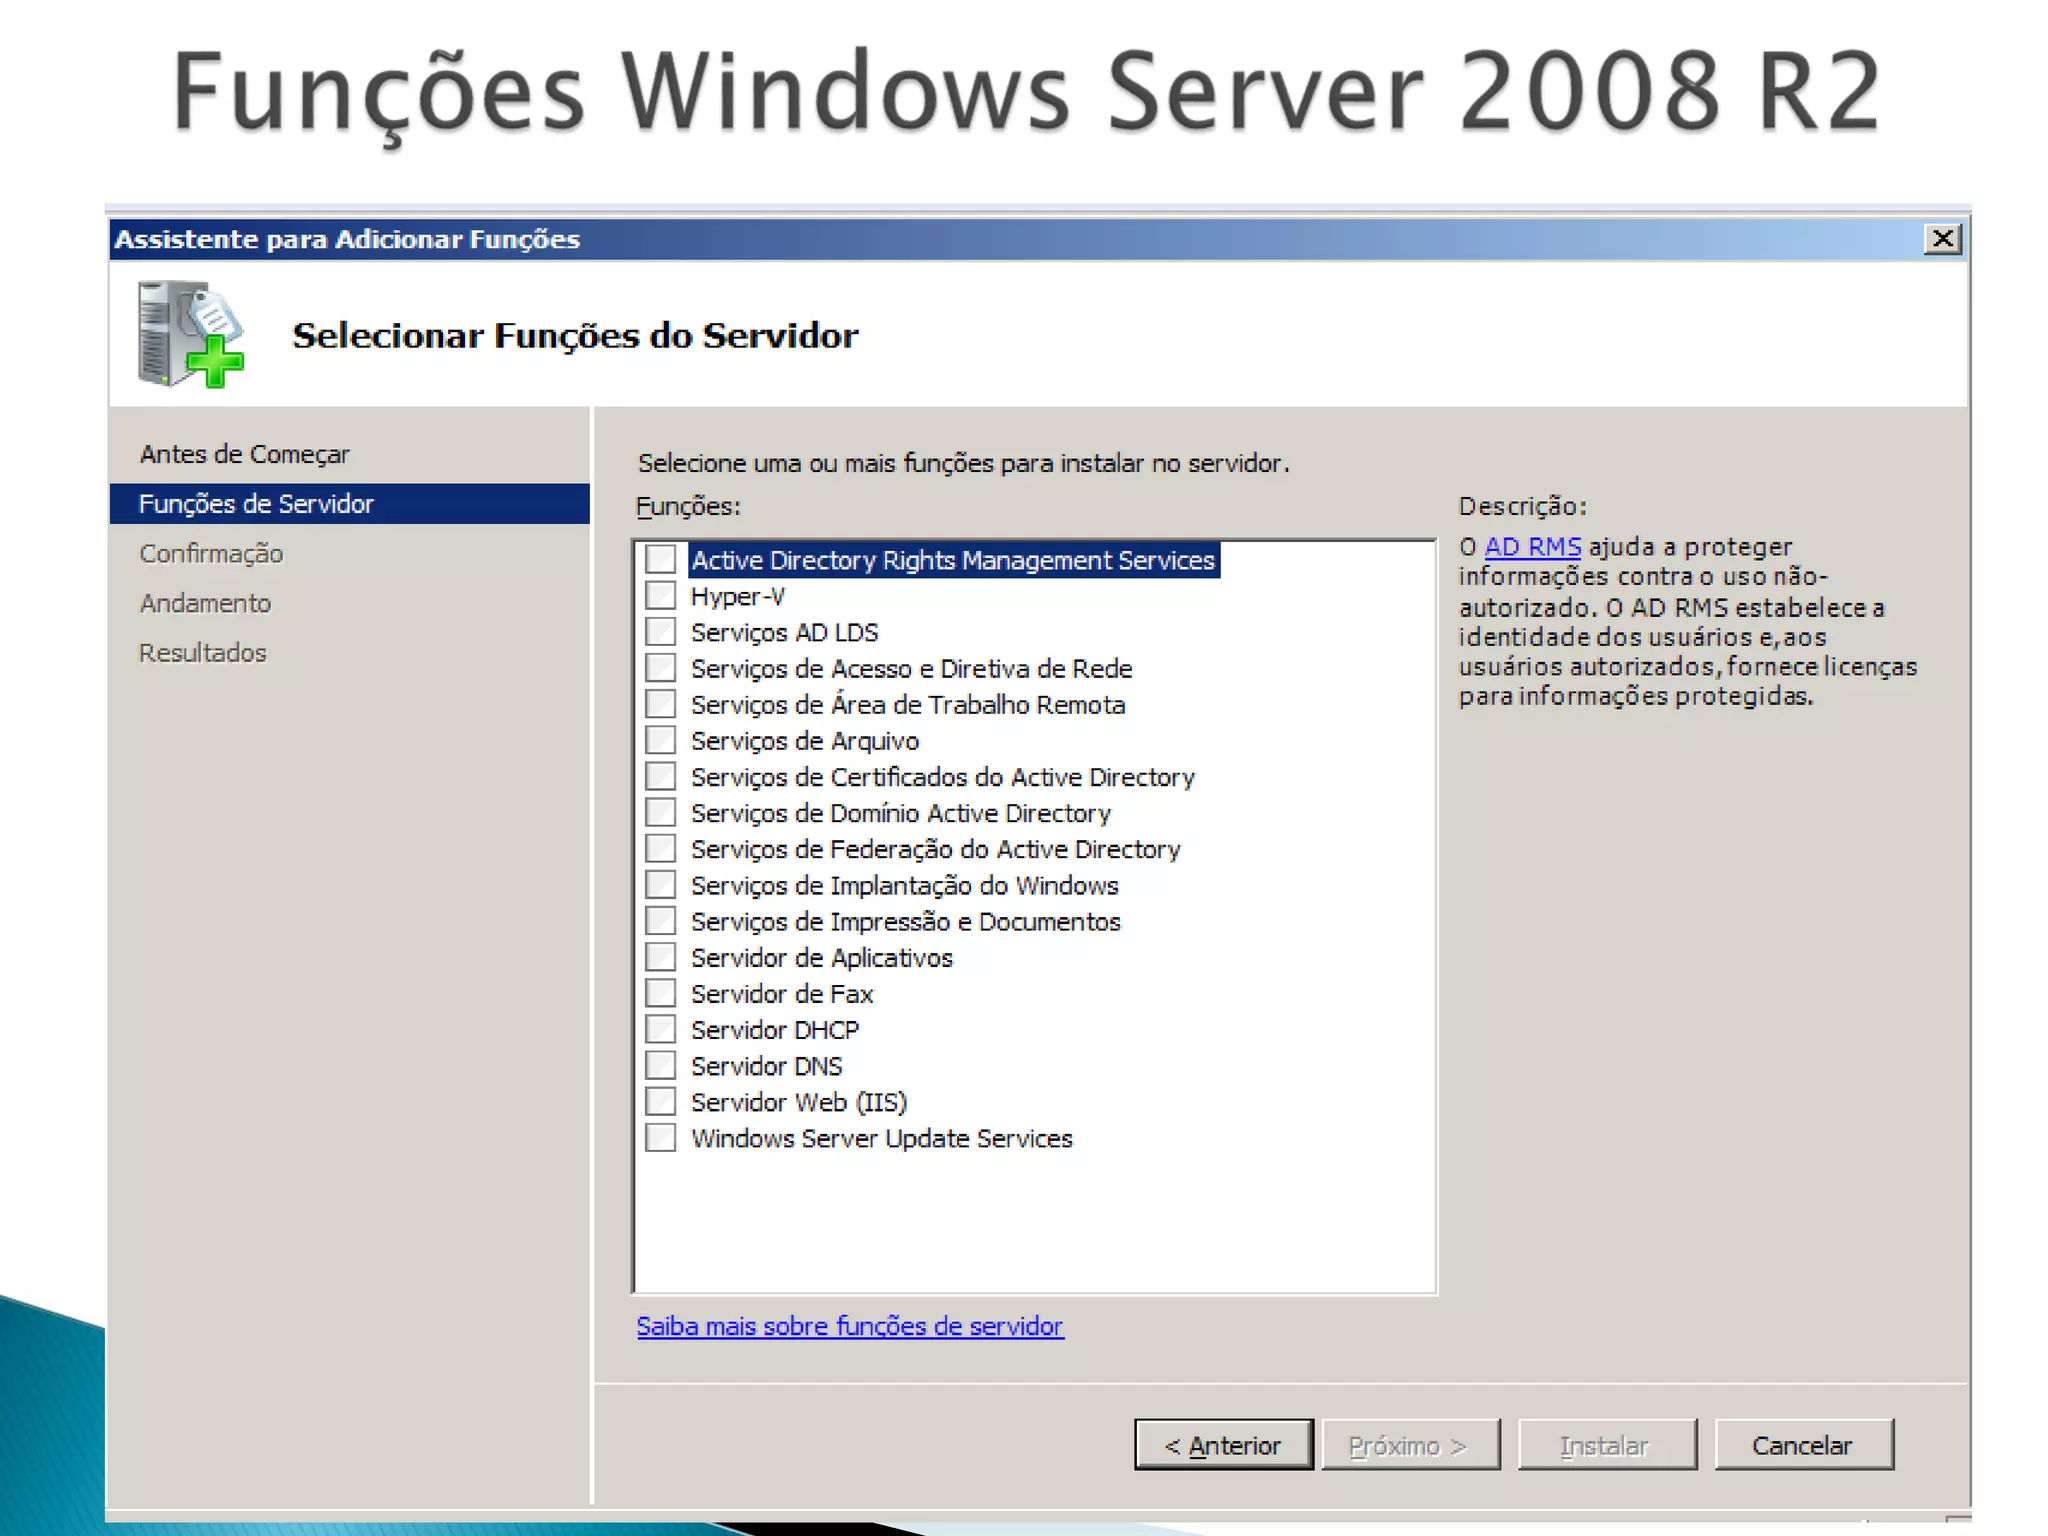
Task: Highlight Serviços de Área de Trabalho Remota
Action: coord(908,705)
